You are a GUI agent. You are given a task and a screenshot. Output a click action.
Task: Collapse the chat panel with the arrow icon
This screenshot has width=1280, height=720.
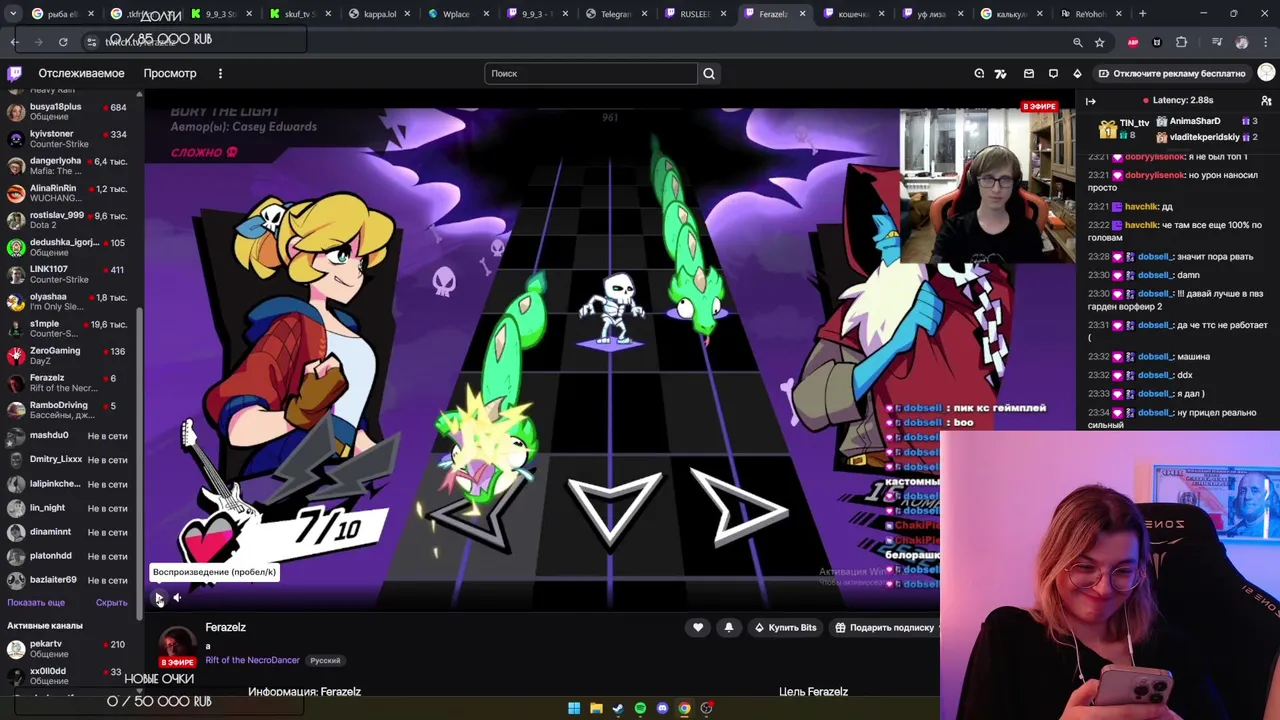click(x=1091, y=101)
